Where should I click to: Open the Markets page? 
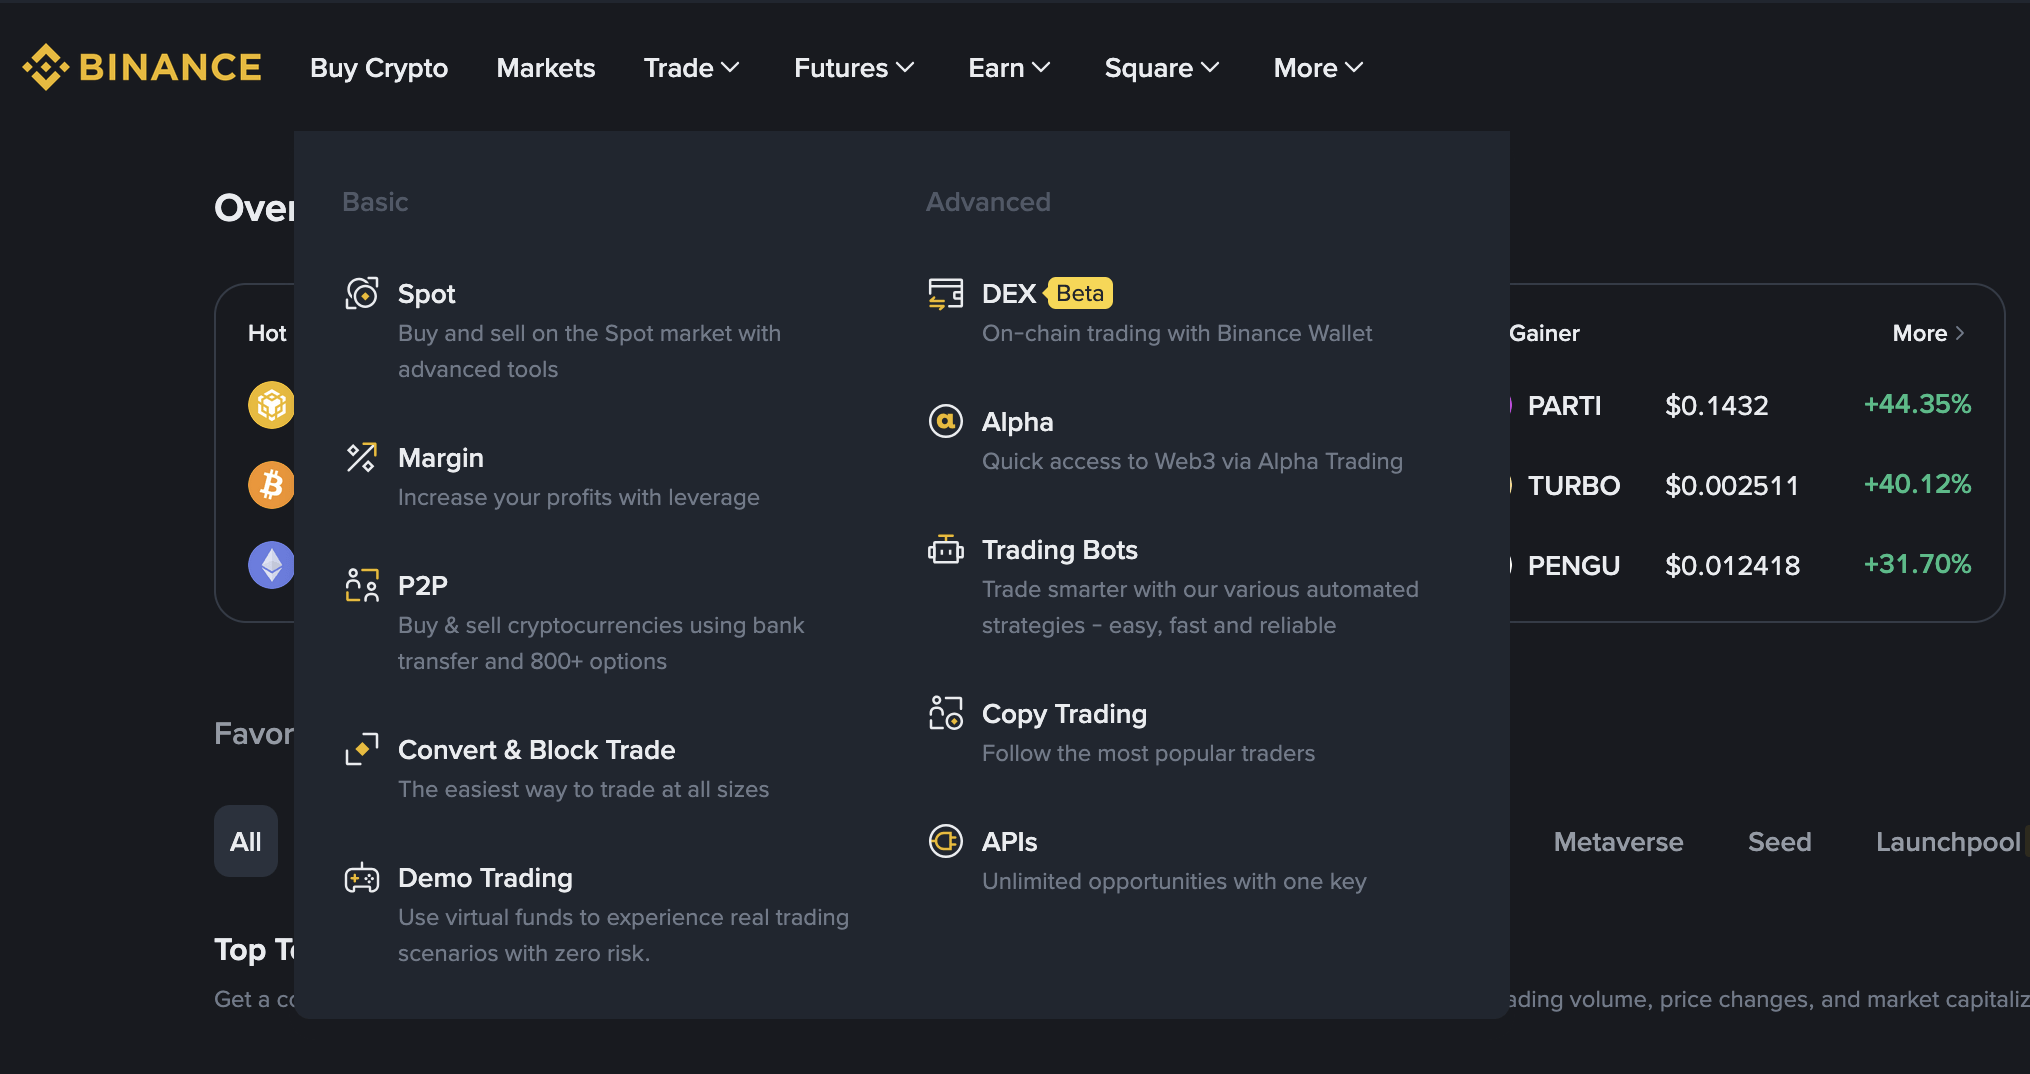[546, 67]
